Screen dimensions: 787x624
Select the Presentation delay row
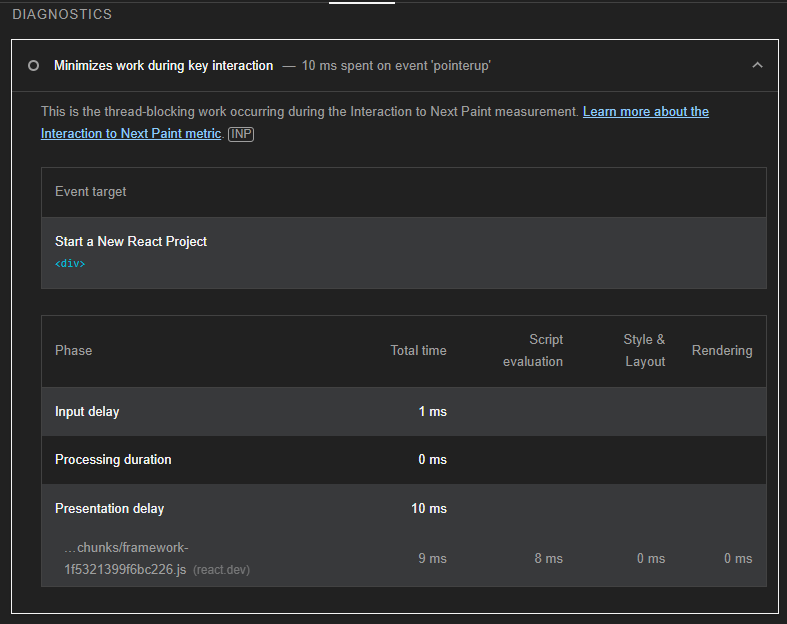tap(109, 509)
